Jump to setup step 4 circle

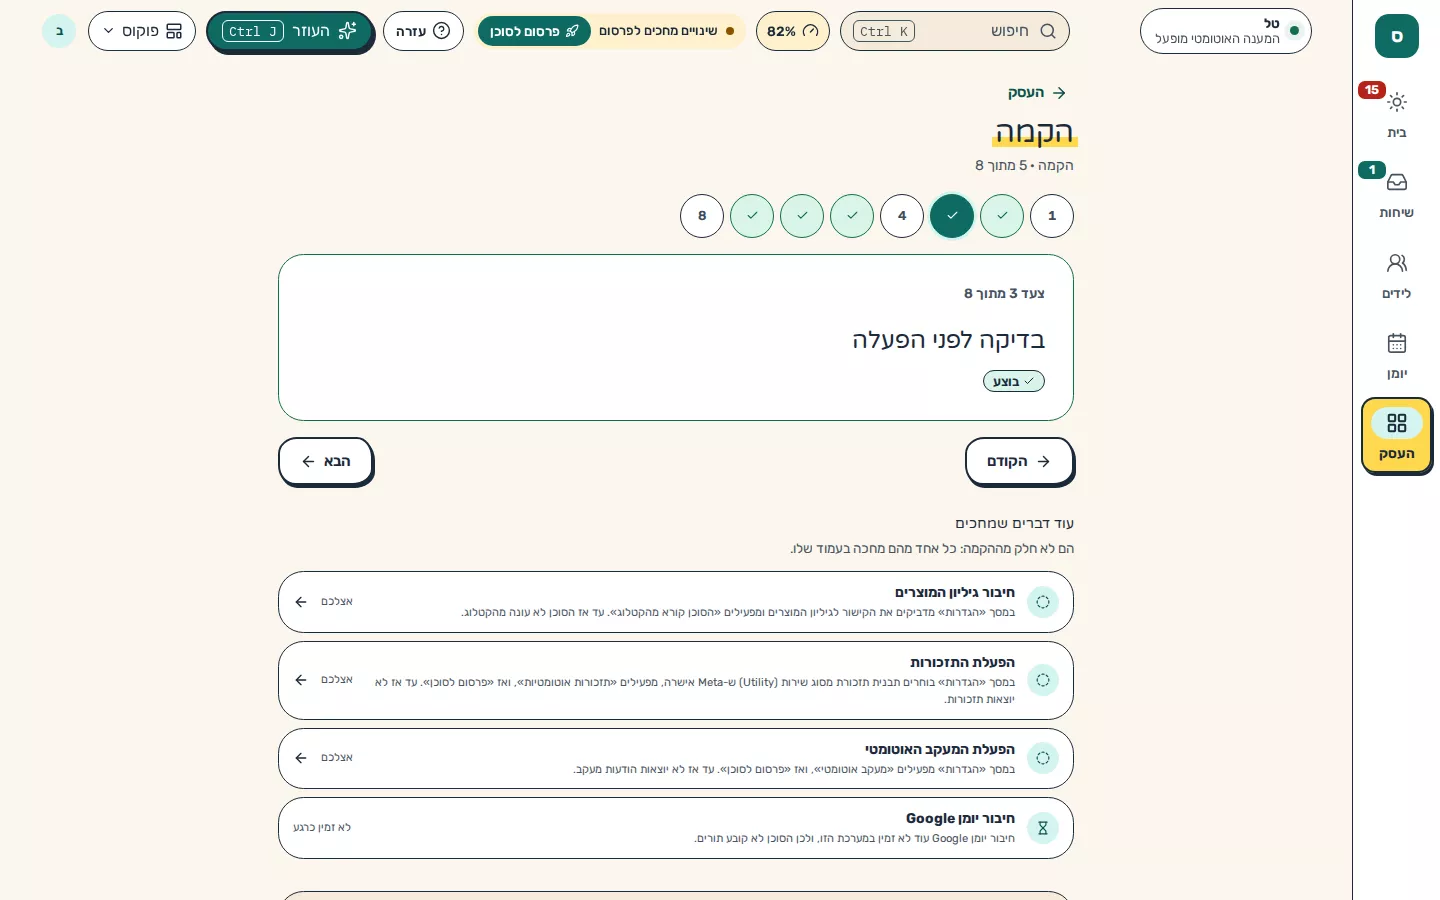click(902, 216)
